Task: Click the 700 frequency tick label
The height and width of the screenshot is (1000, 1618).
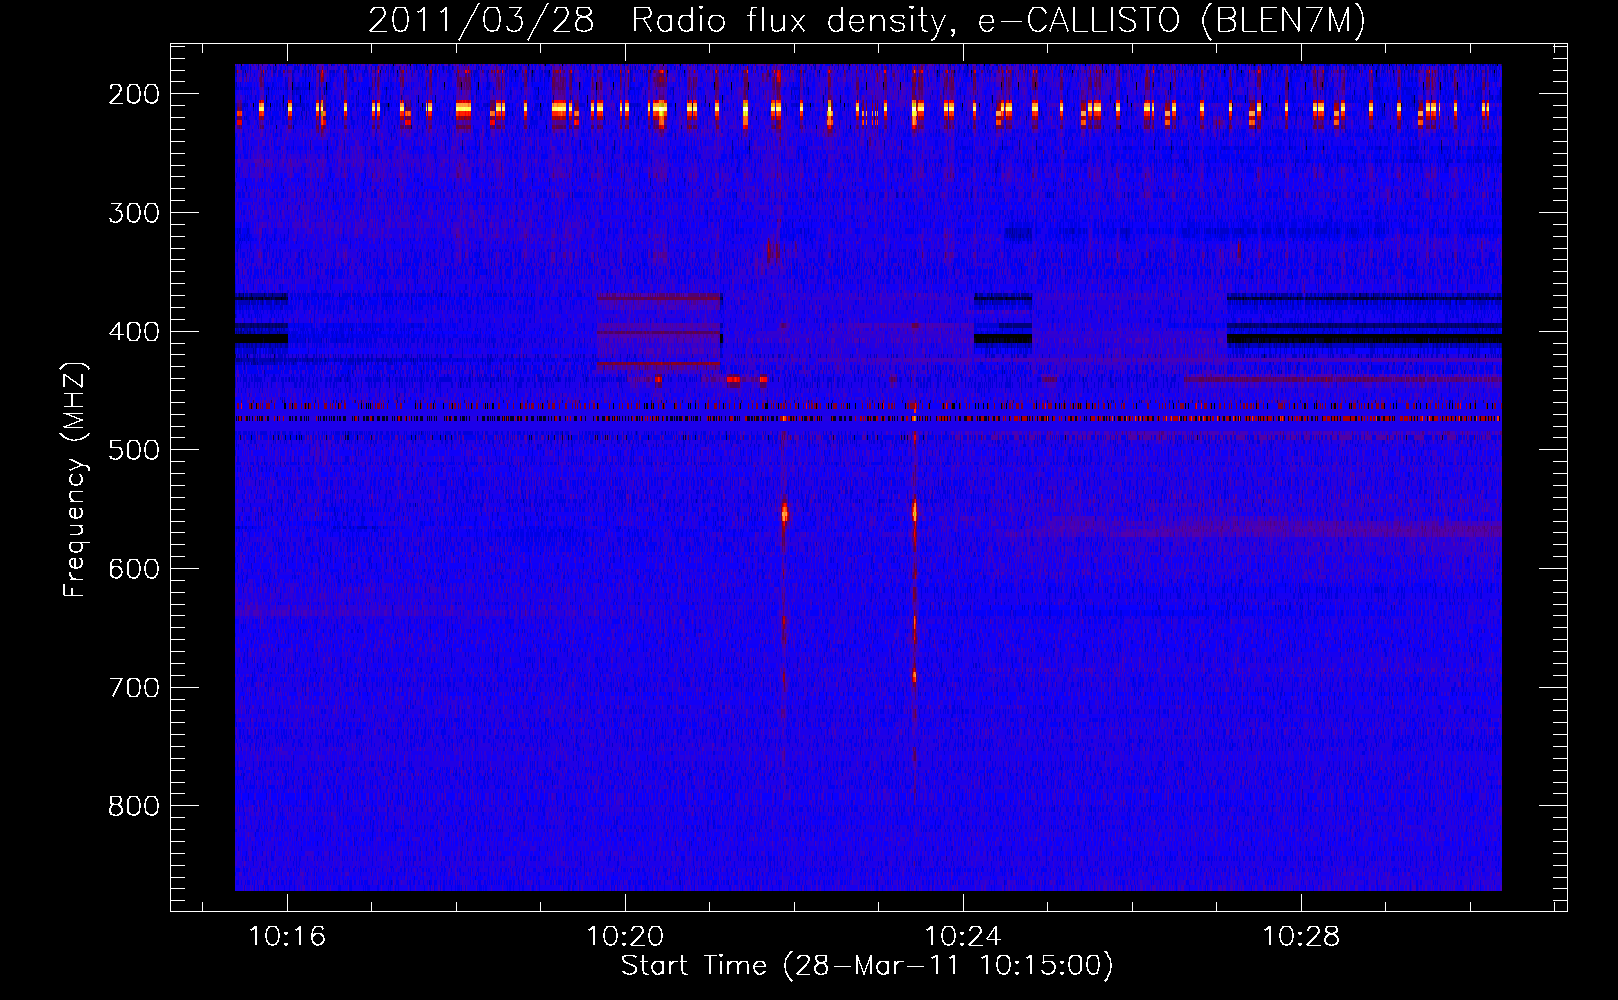Action: pos(134,688)
